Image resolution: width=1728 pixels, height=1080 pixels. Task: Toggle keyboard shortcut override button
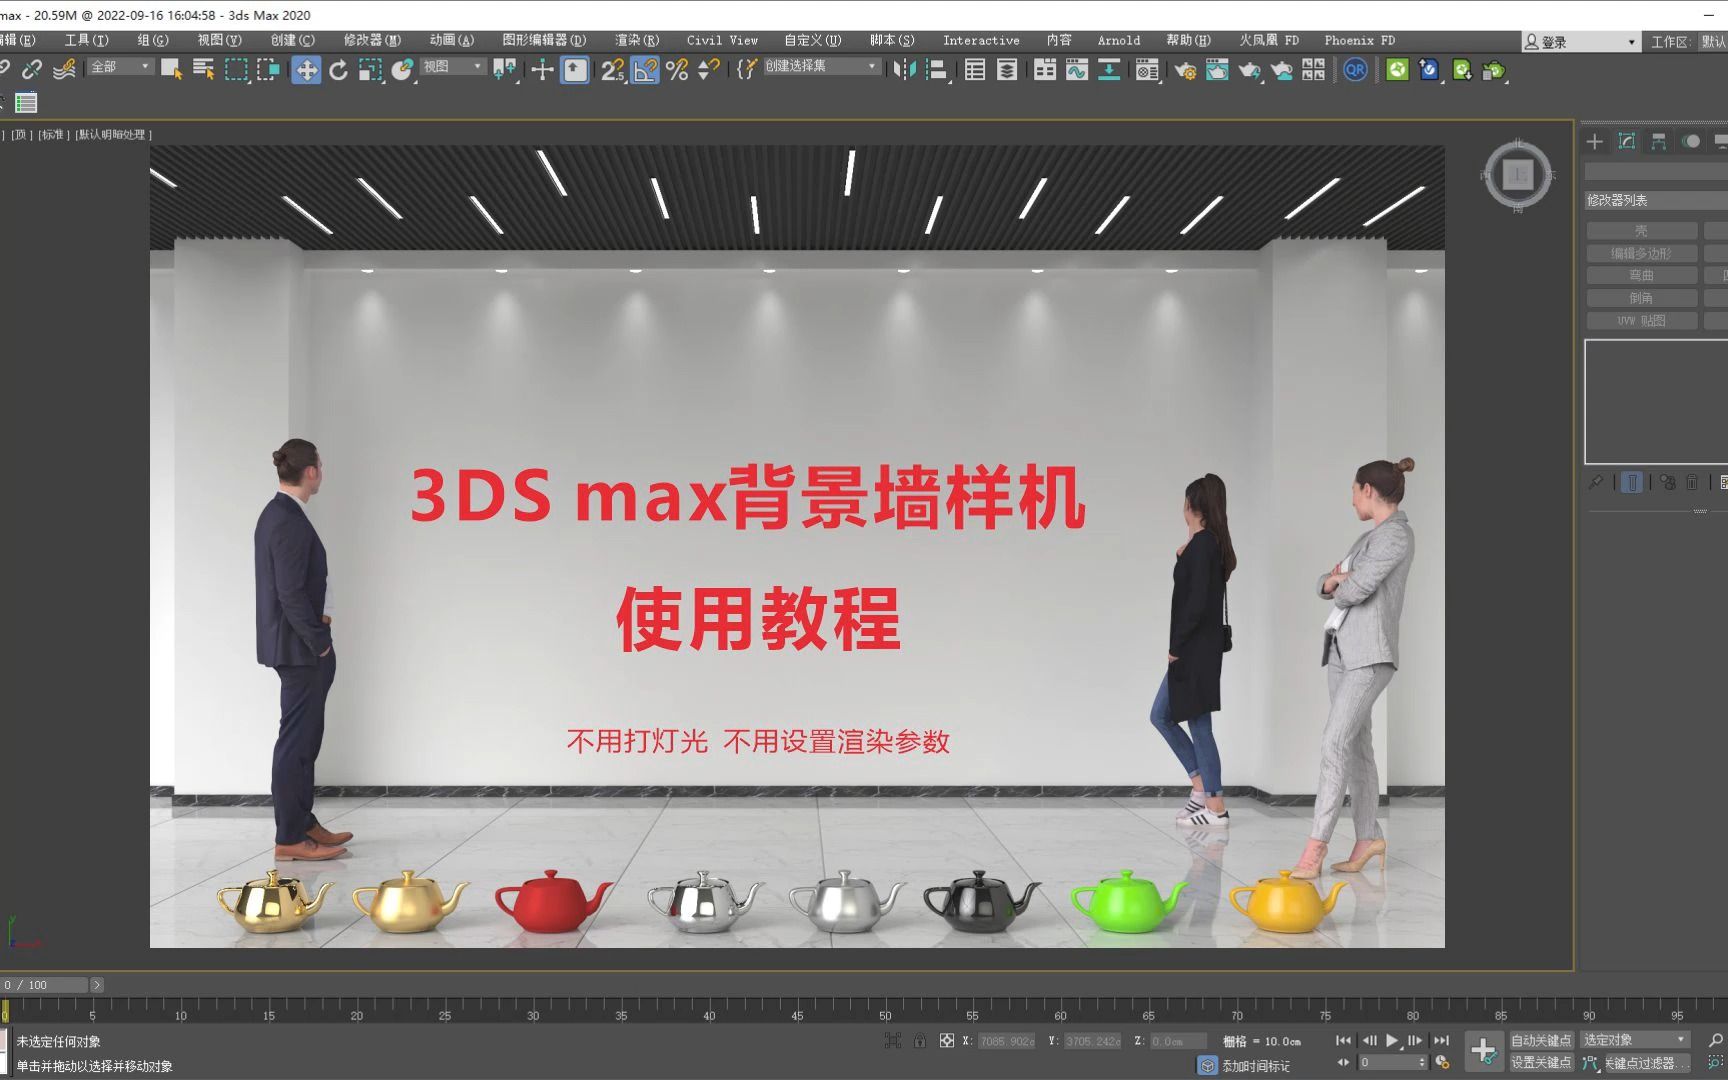pos(575,69)
